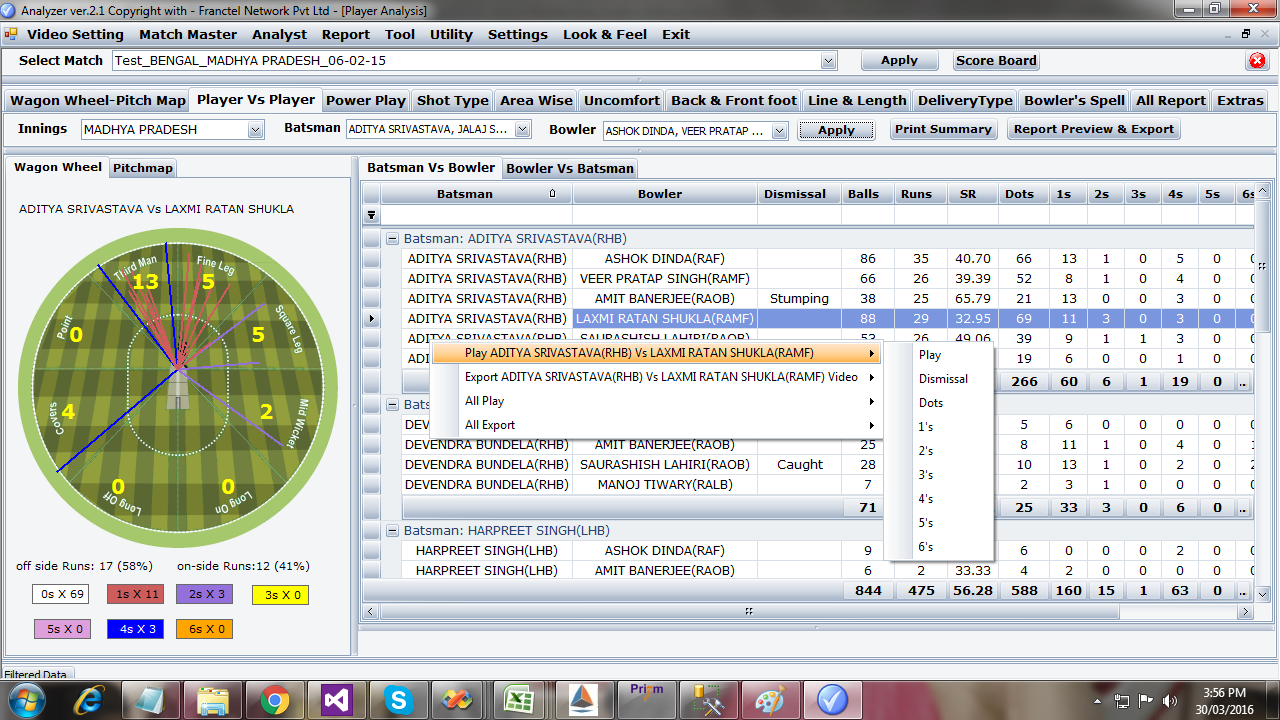This screenshot has height=720, width=1280.
Task: Open the Prism app in the taskbar
Action: [x=647, y=700]
